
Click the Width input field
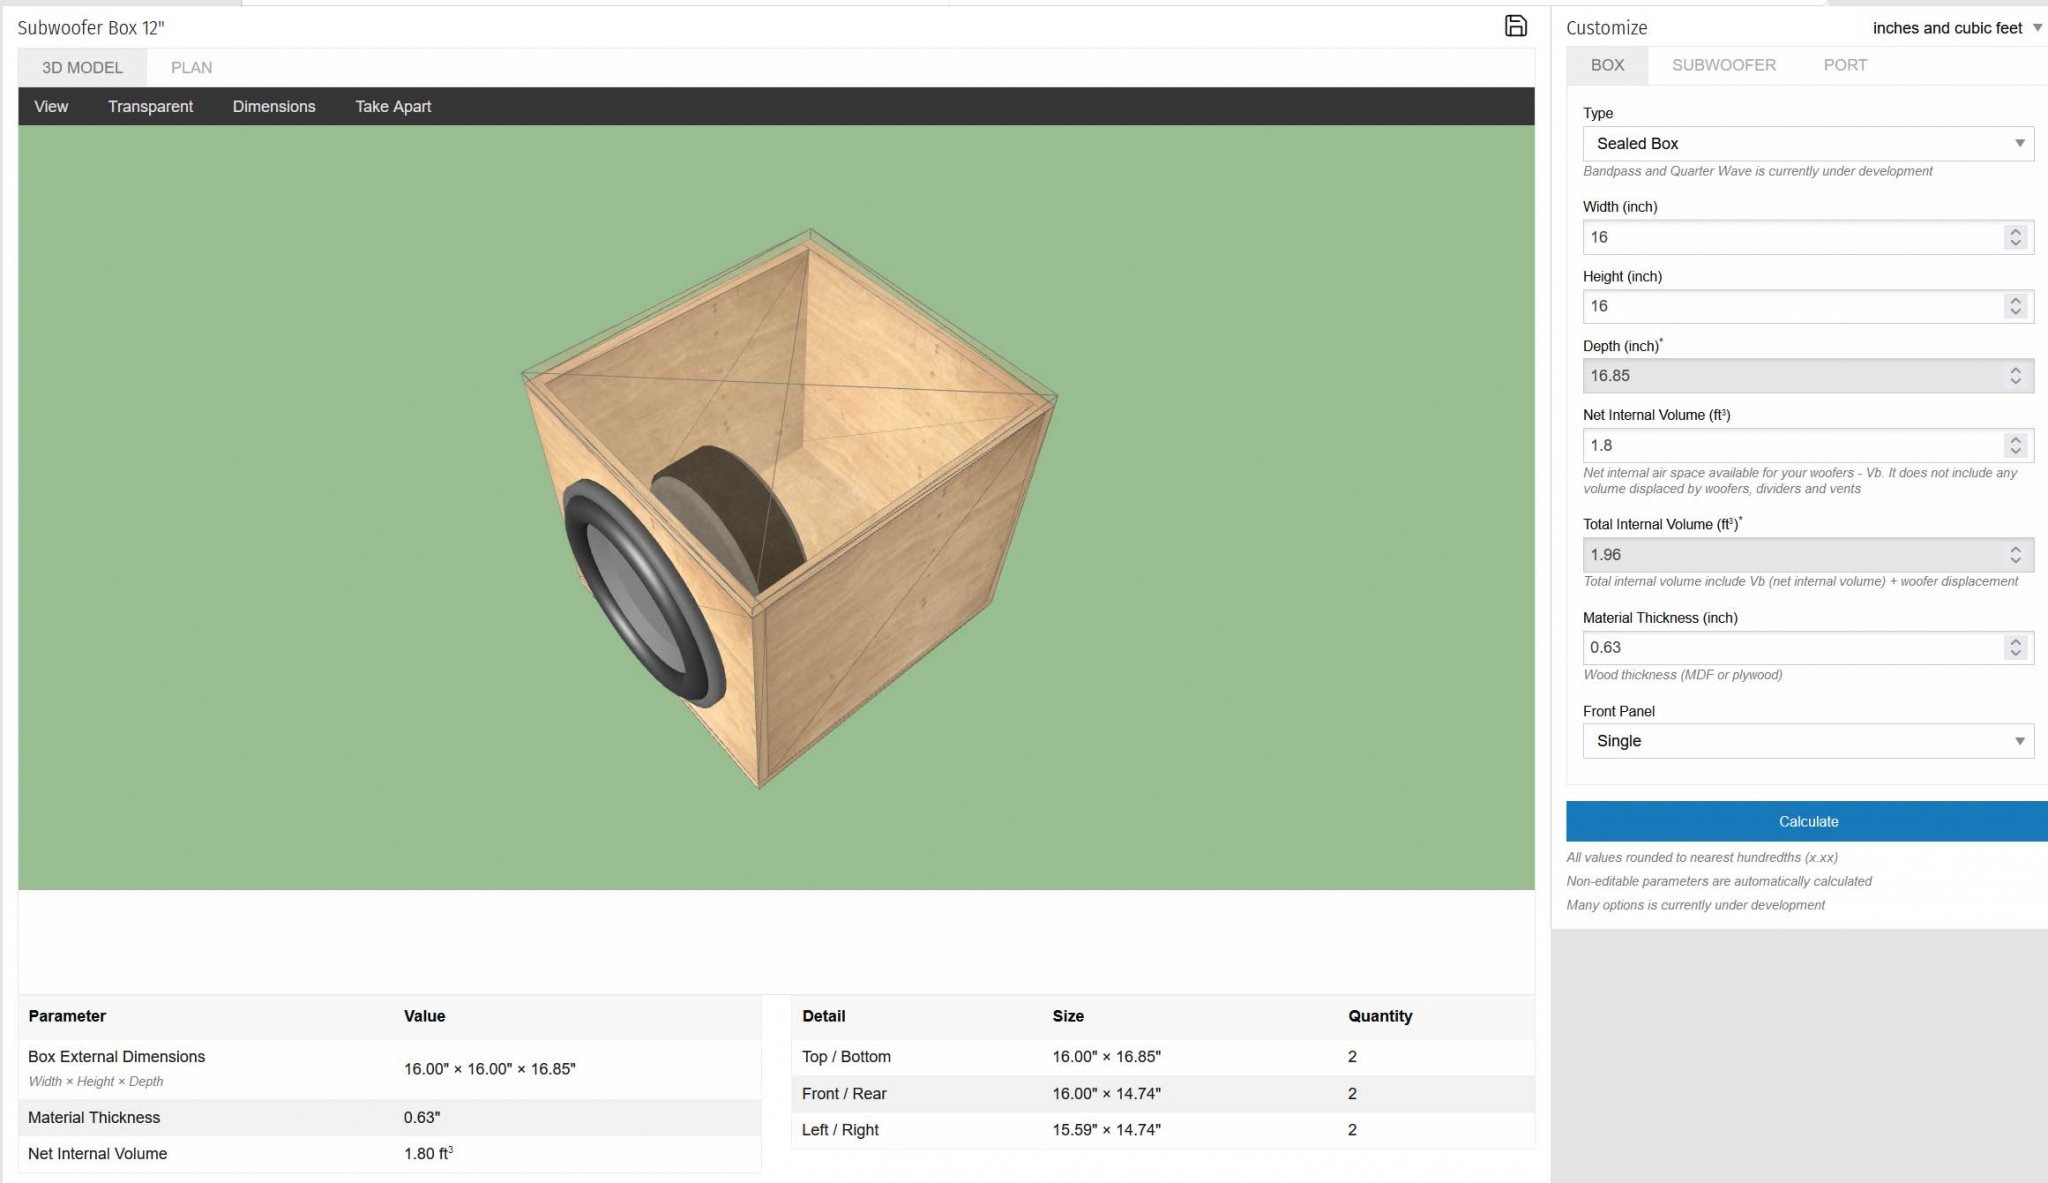1808,237
